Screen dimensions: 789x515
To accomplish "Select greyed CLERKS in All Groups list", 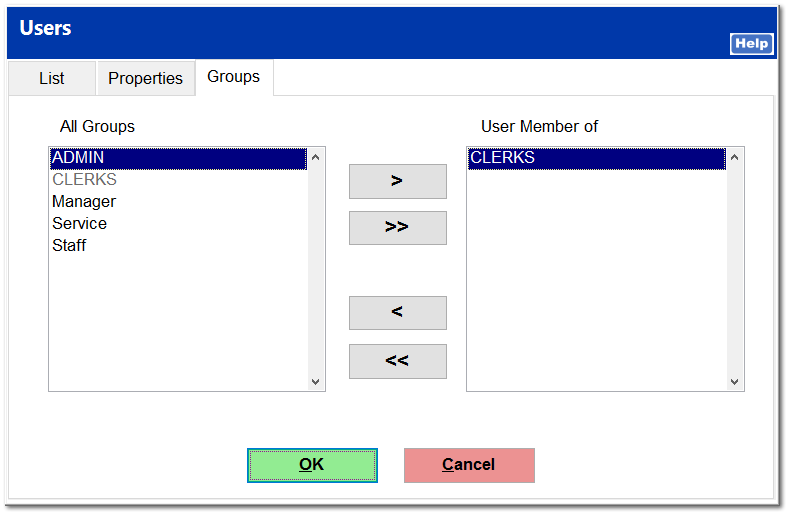I will 84,180.
